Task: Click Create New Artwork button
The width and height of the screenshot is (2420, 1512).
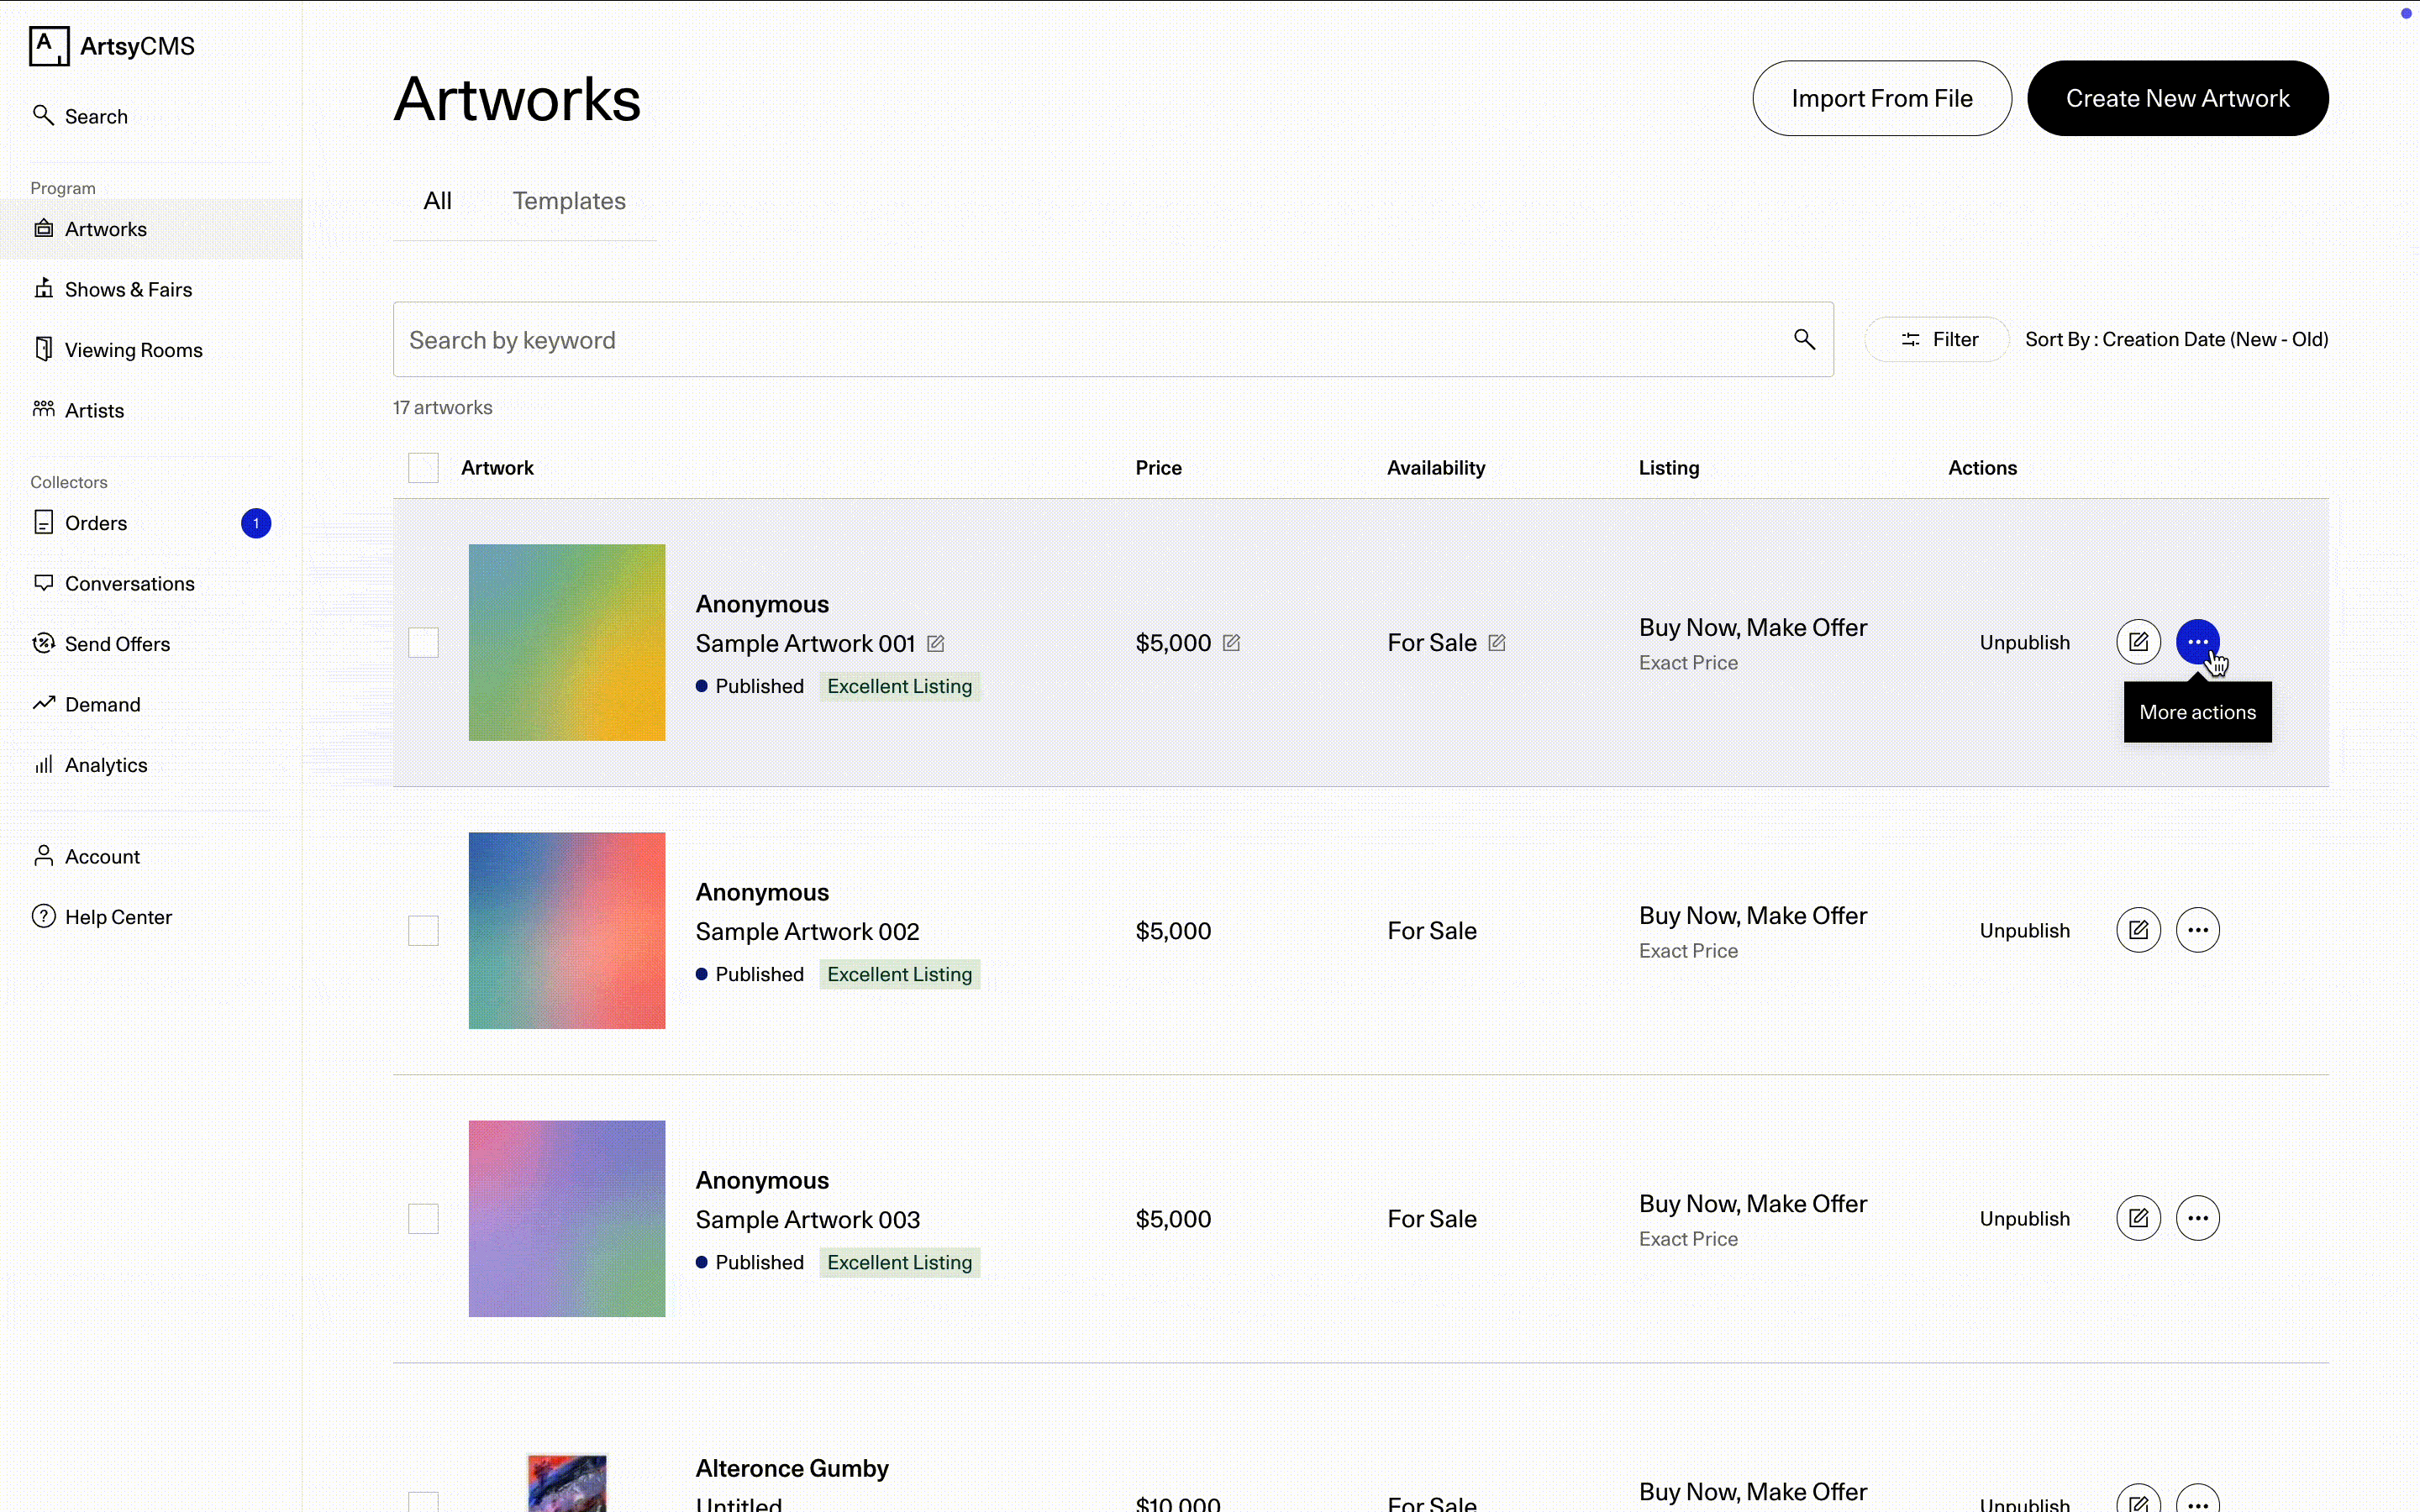Action: coord(2177,98)
